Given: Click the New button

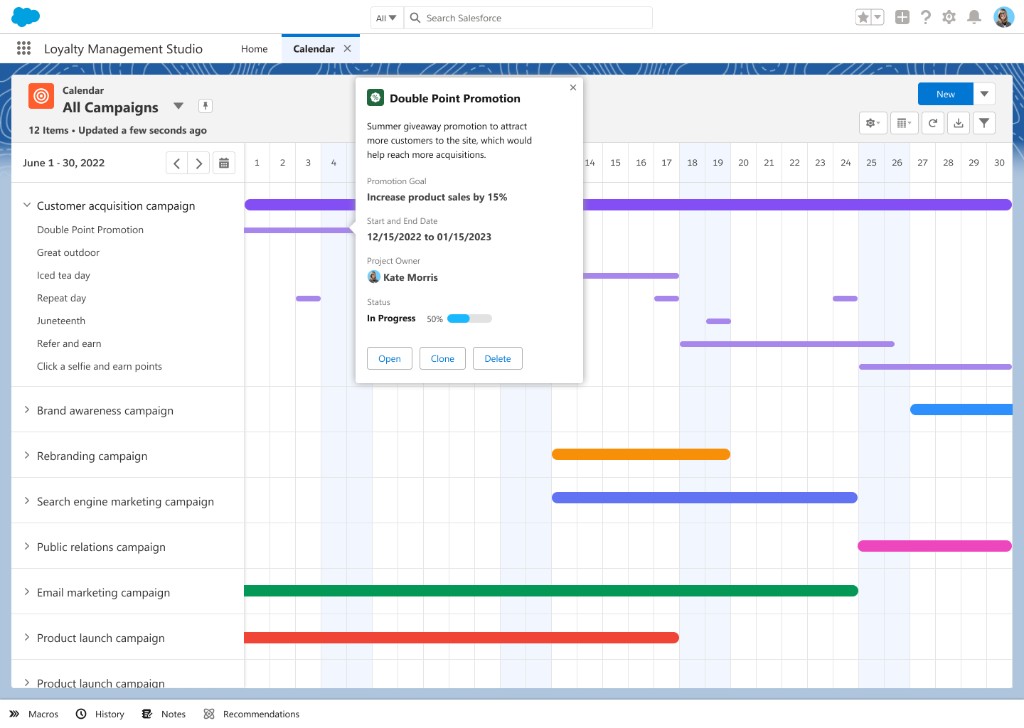Looking at the screenshot, I should pos(945,94).
